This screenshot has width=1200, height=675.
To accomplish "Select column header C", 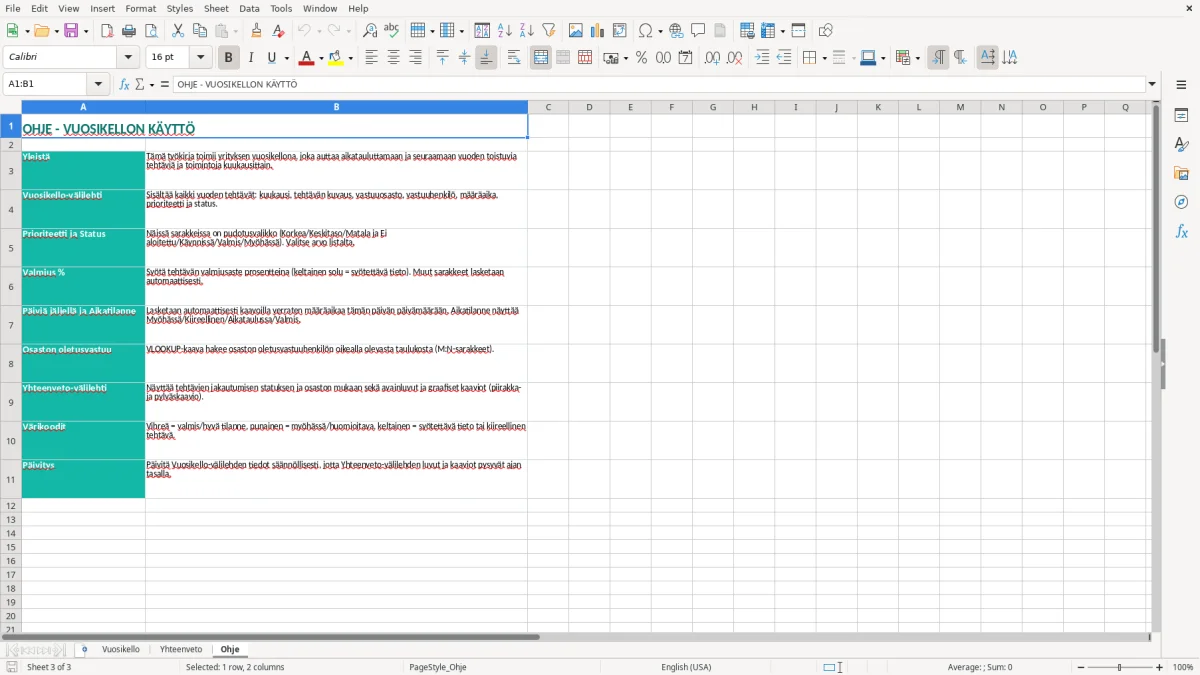I will point(548,107).
